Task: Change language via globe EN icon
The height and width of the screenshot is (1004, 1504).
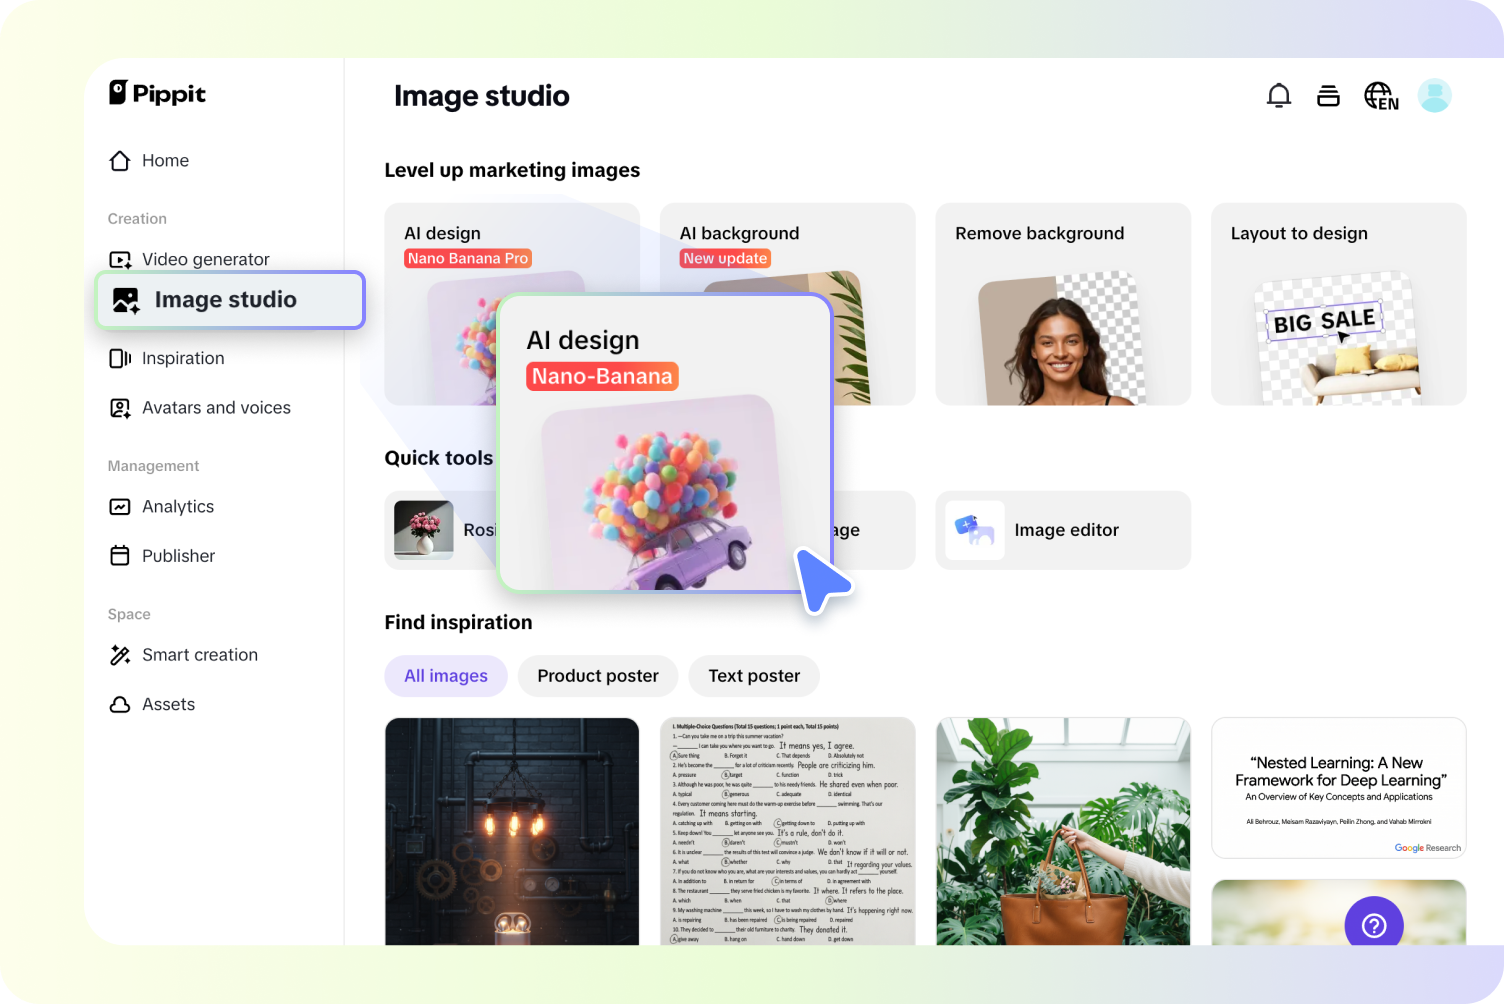Action: coord(1381,96)
